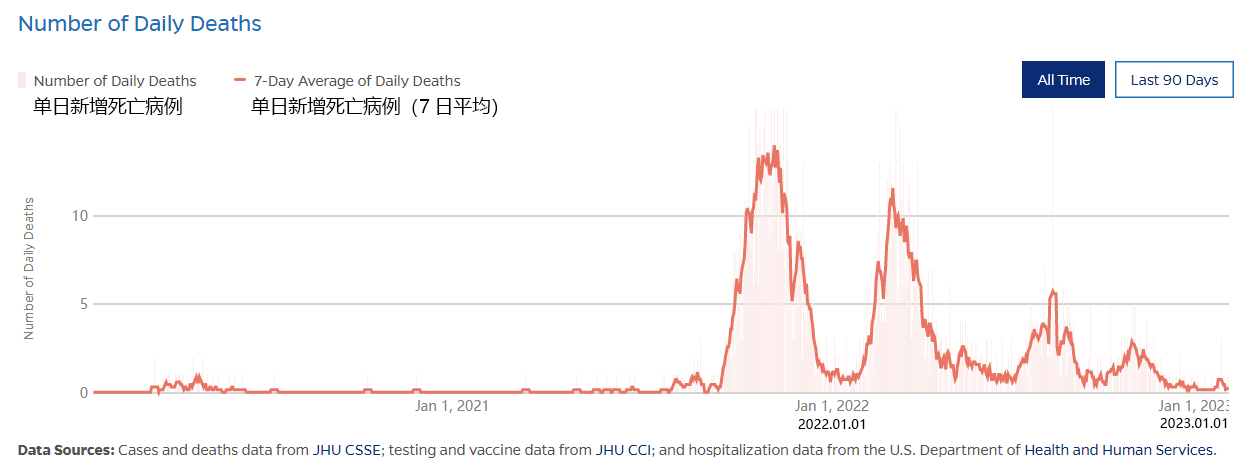
Task: Click the 2023.01.01 annotation text
Action: click(x=1193, y=424)
